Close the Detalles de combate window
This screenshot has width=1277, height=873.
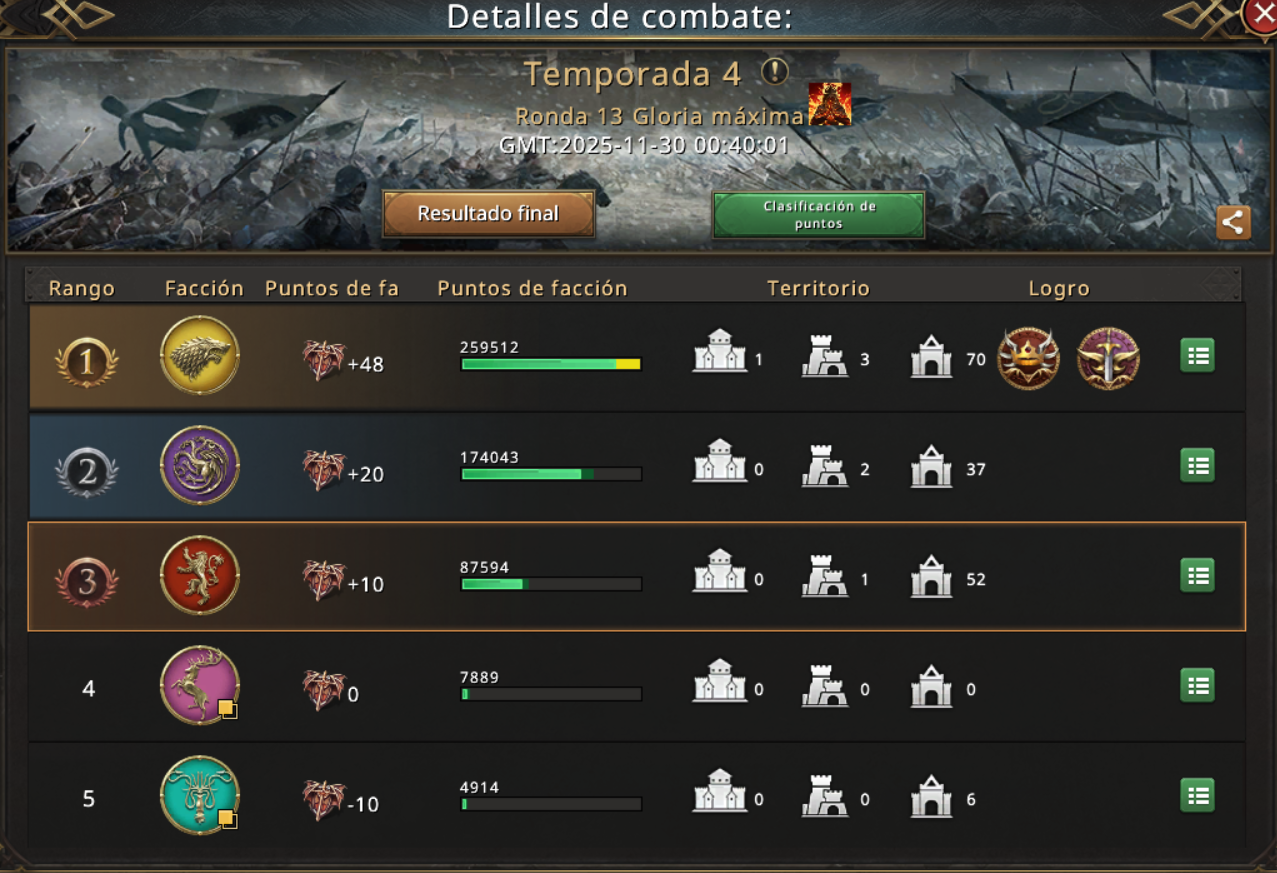1260,16
